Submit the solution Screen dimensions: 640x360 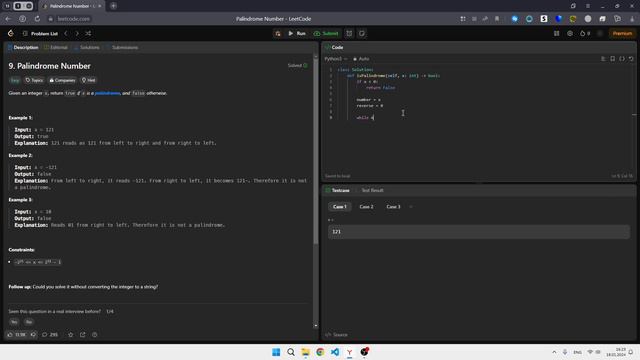[x=326, y=33]
